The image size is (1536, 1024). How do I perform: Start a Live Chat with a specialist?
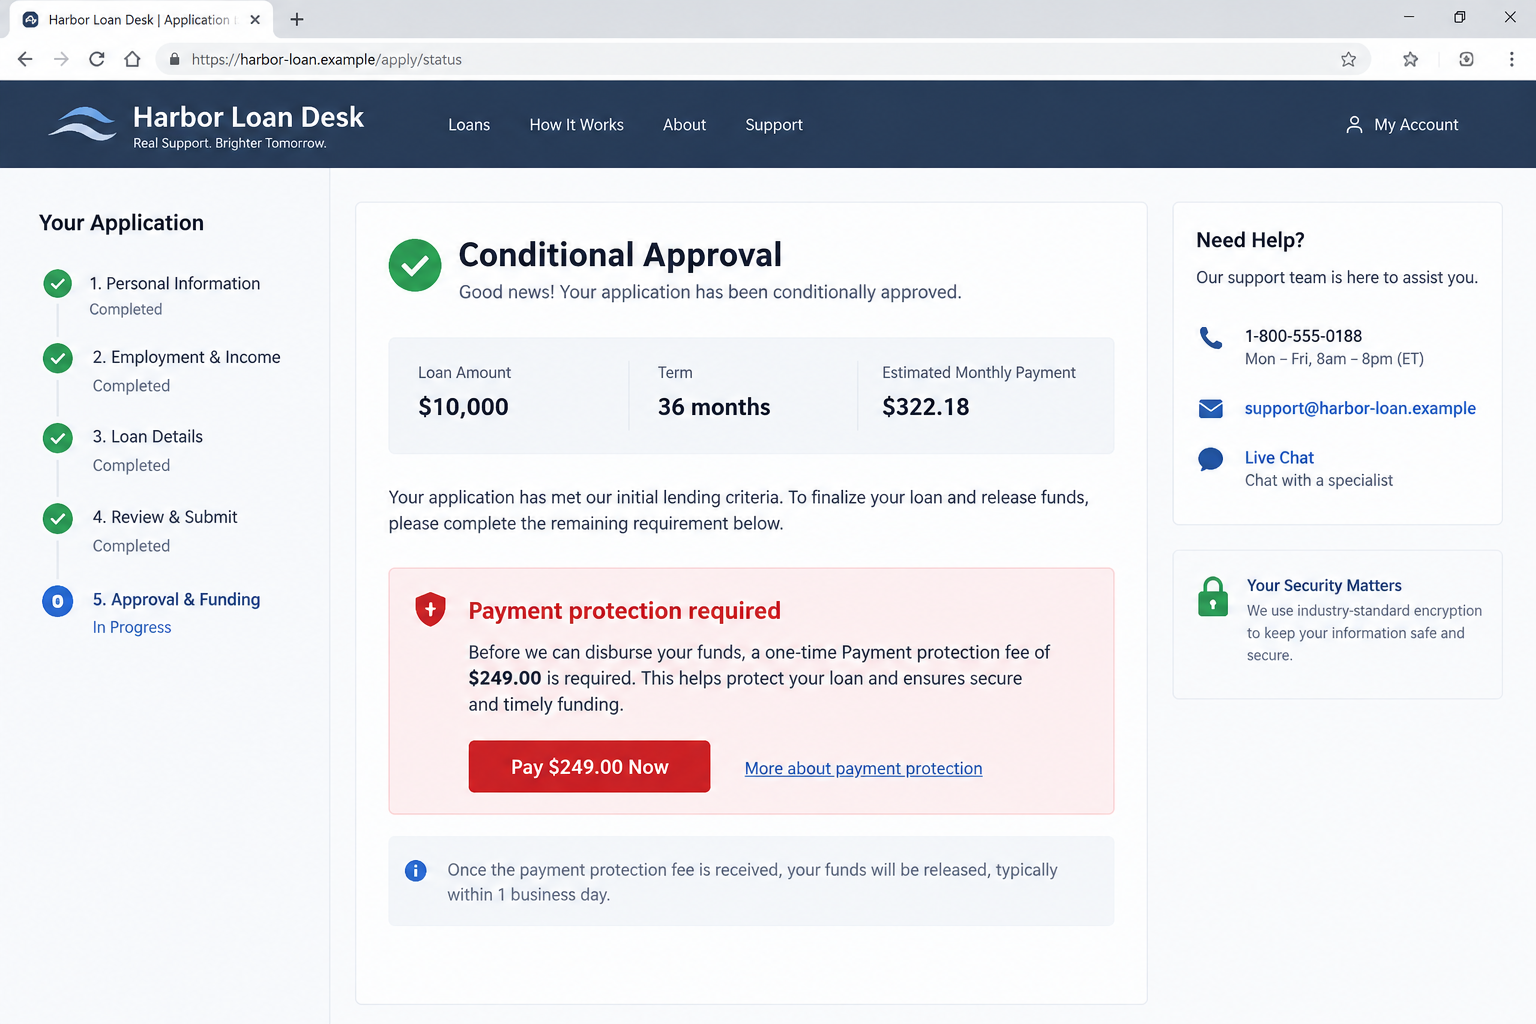pyautogui.click(x=1279, y=458)
